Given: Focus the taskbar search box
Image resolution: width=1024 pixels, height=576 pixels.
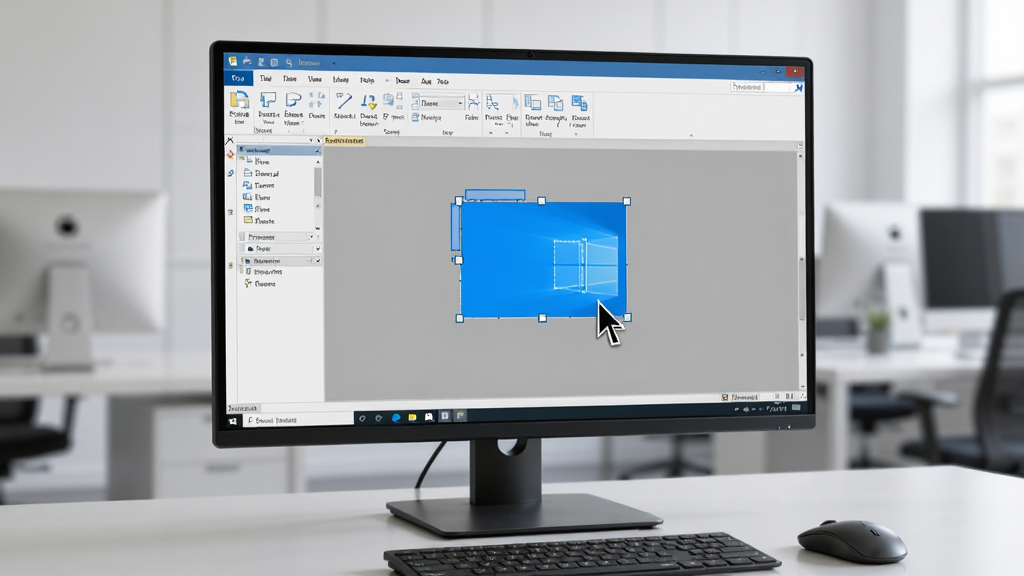Looking at the screenshot, I should point(300,420).
